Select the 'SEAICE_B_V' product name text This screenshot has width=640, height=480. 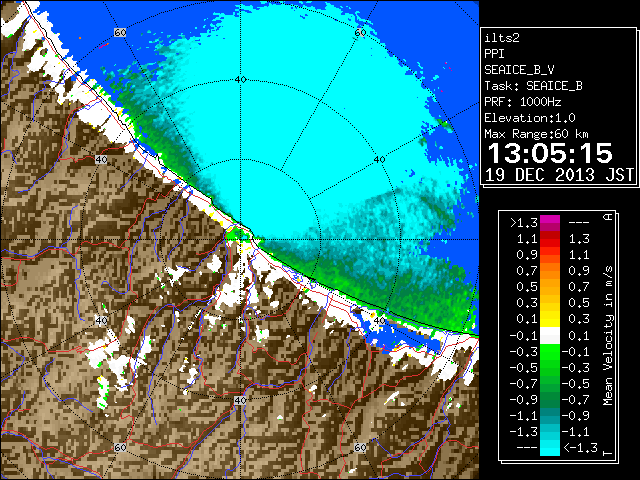pyautogui.click(x=519, y=70)
